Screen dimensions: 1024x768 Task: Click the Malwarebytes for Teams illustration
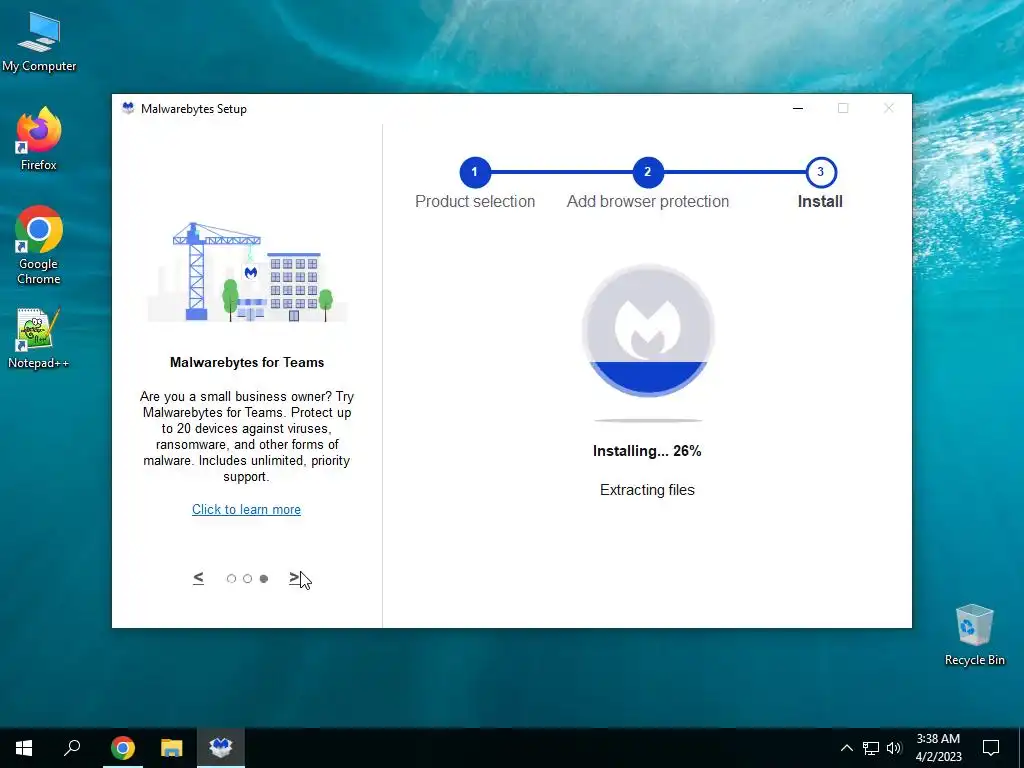point(247,272)
